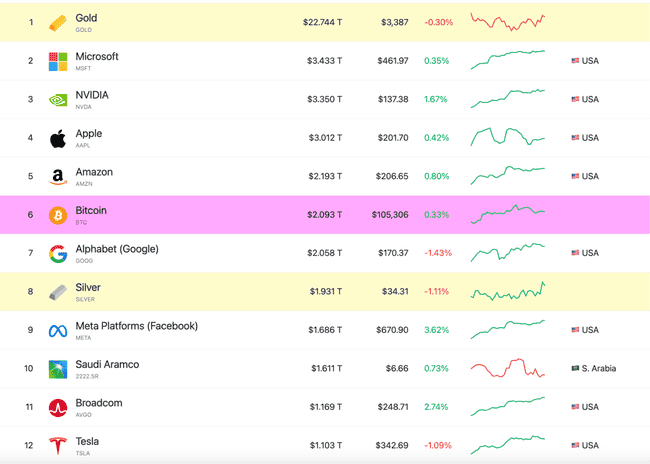
Task: Click the Microsoft logo icon
Action: 58,62
